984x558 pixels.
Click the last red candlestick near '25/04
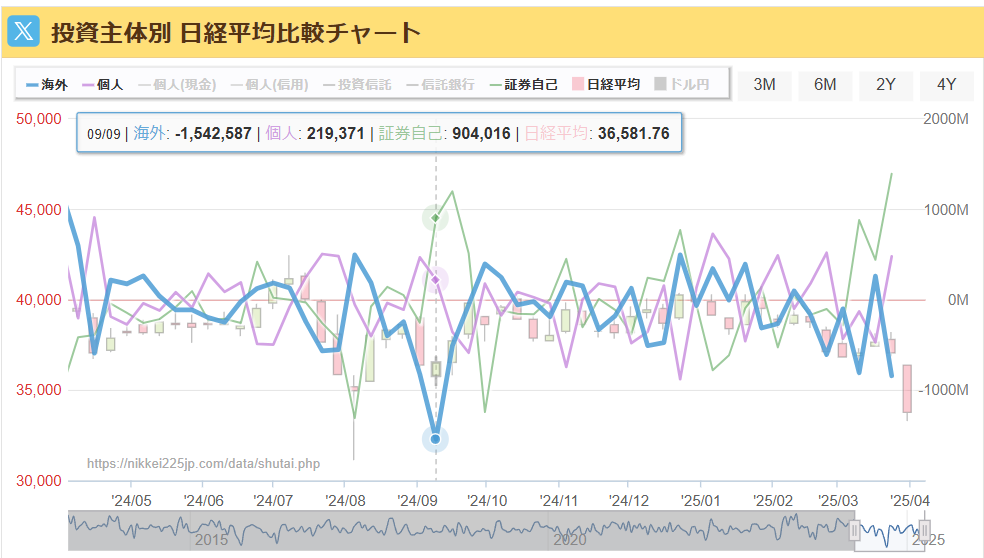[907, 389]
